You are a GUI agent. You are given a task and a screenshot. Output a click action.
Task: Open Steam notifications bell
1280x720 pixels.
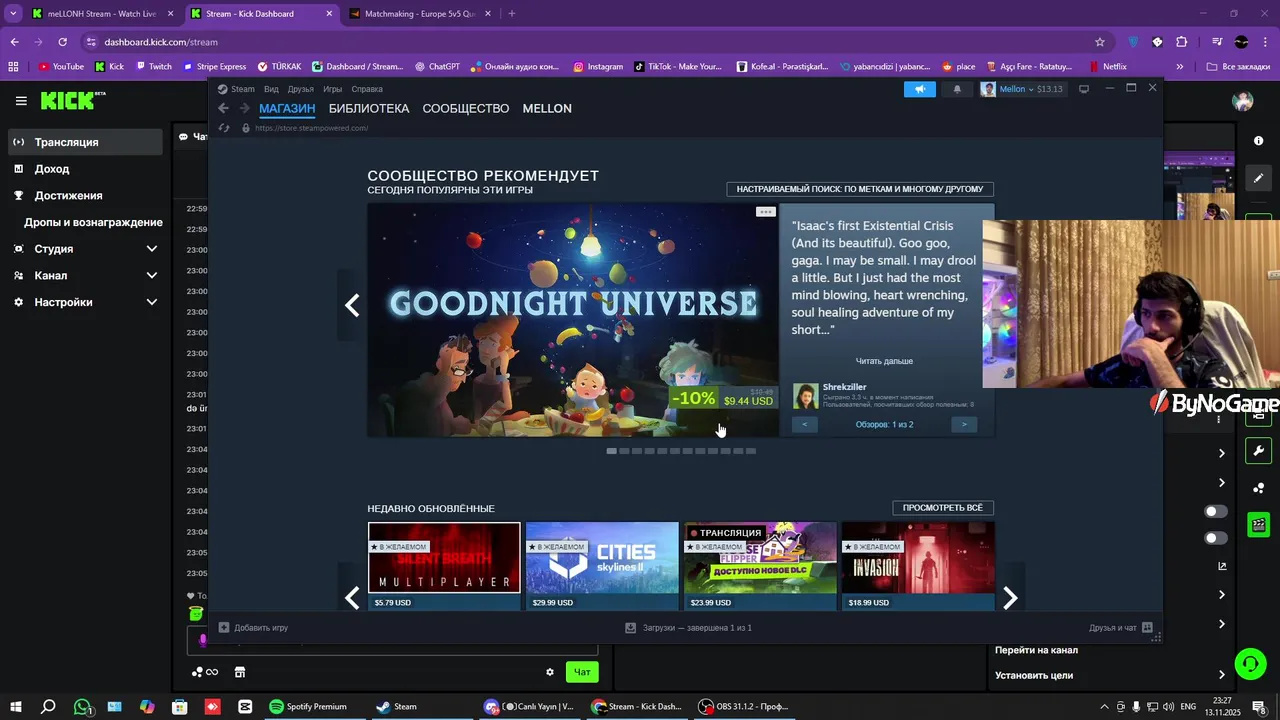(x=957, y=89)
